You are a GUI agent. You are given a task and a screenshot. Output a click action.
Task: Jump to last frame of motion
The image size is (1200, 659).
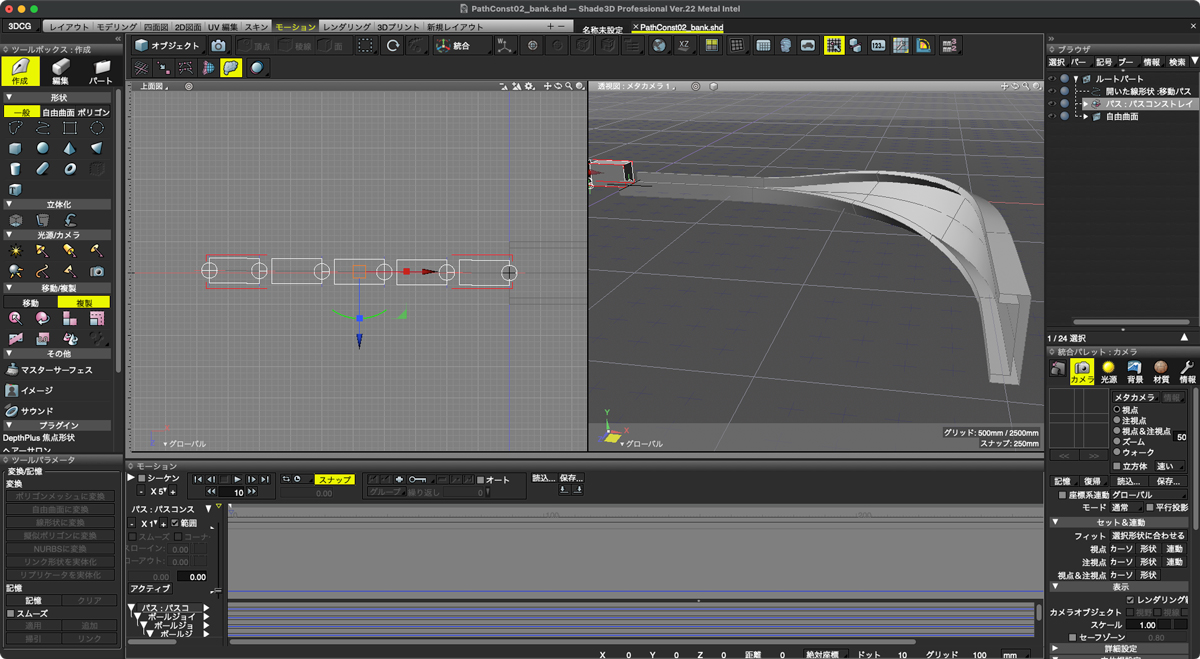(265, 480)
